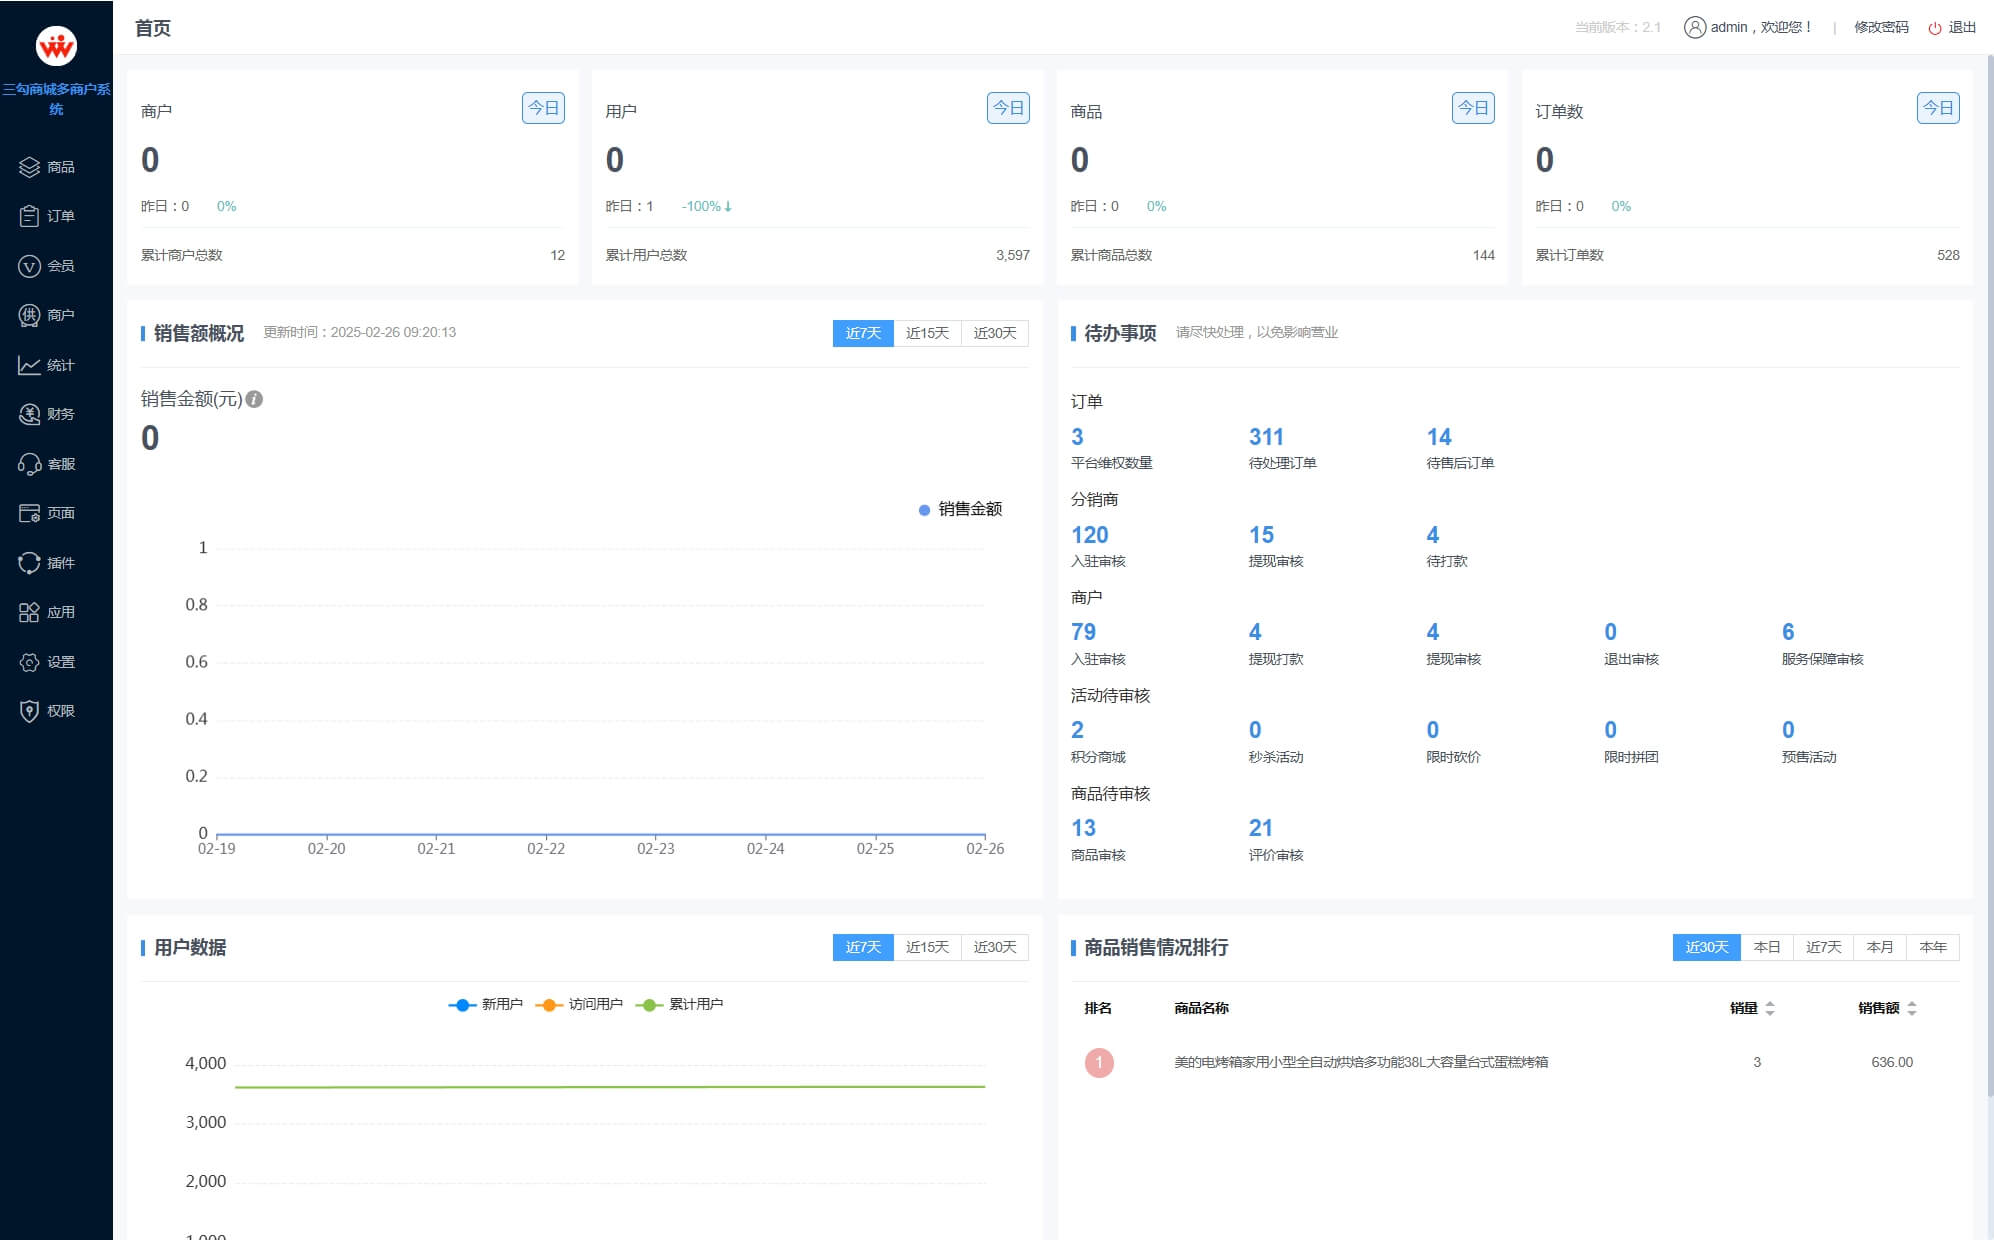Open the 统计 statistics panel

click(x=57, y=365)
